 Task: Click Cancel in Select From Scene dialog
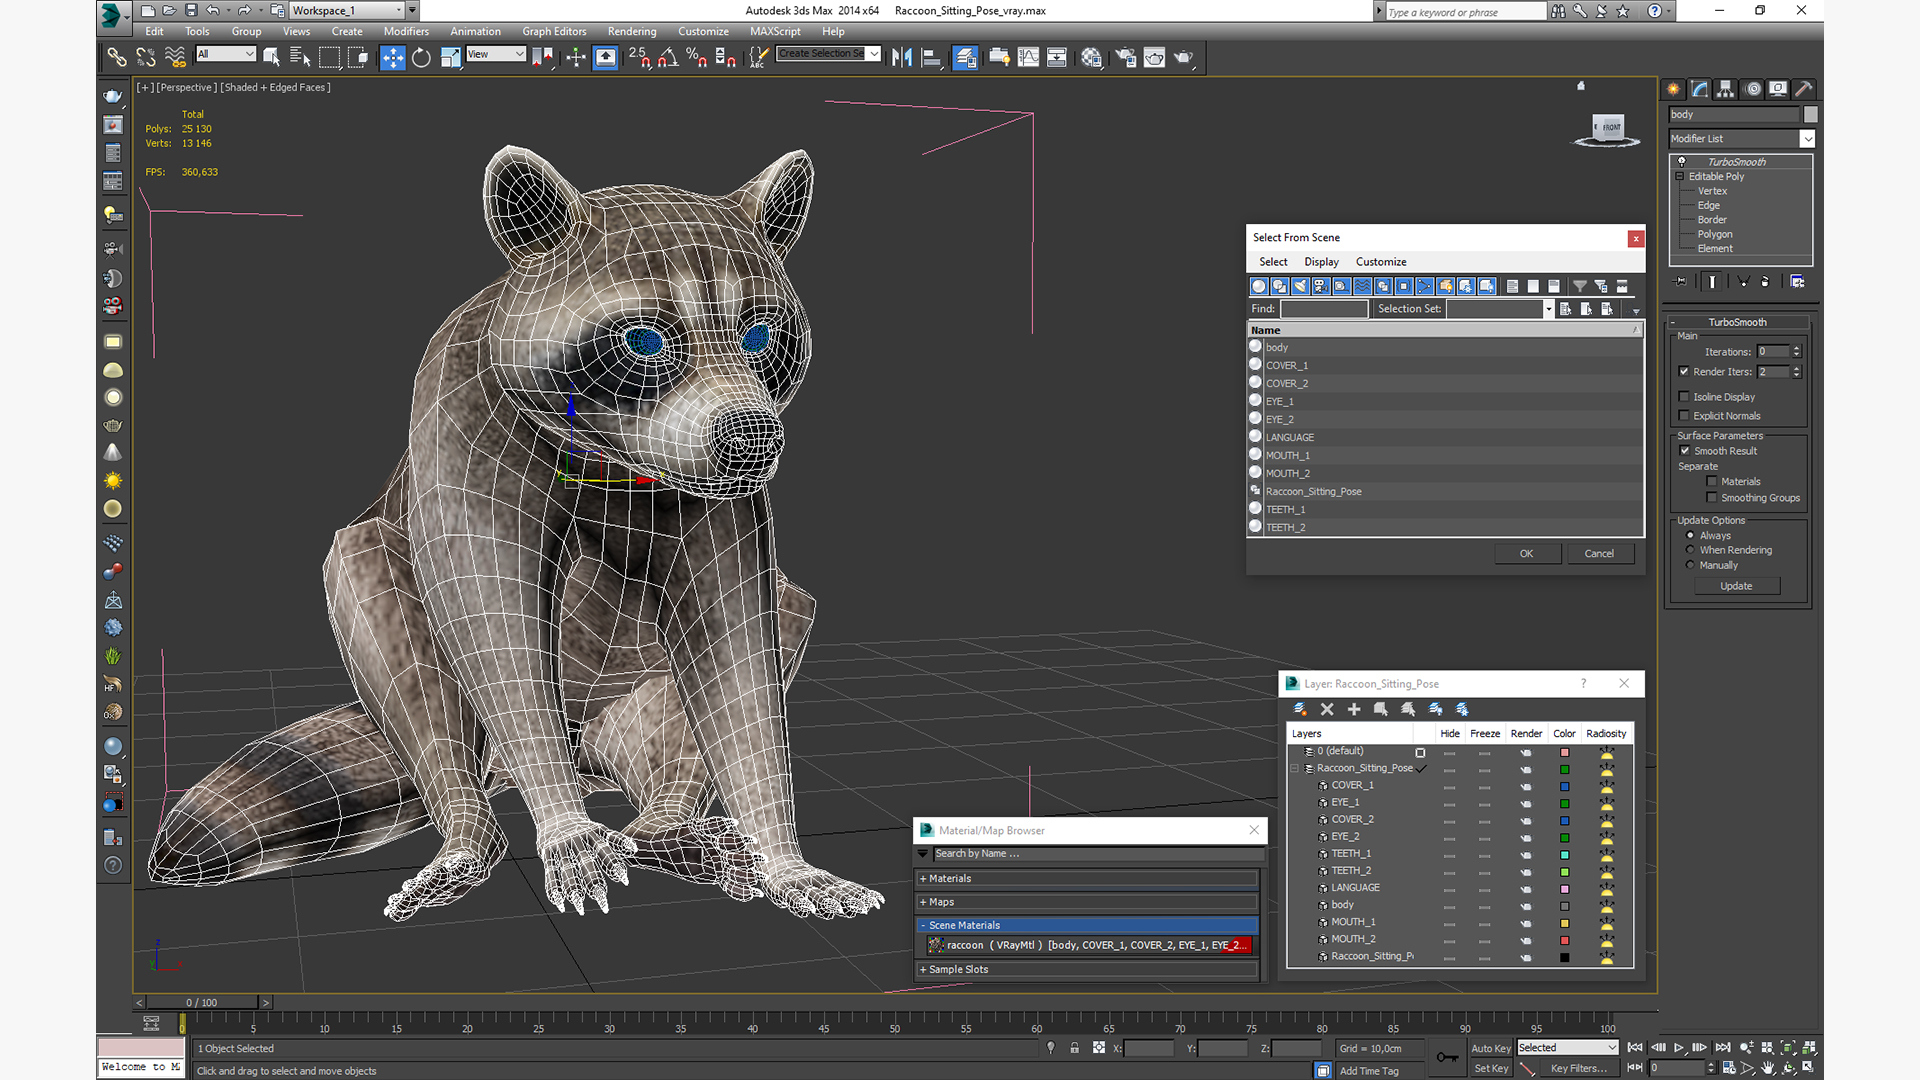[x=1599, y=554]
